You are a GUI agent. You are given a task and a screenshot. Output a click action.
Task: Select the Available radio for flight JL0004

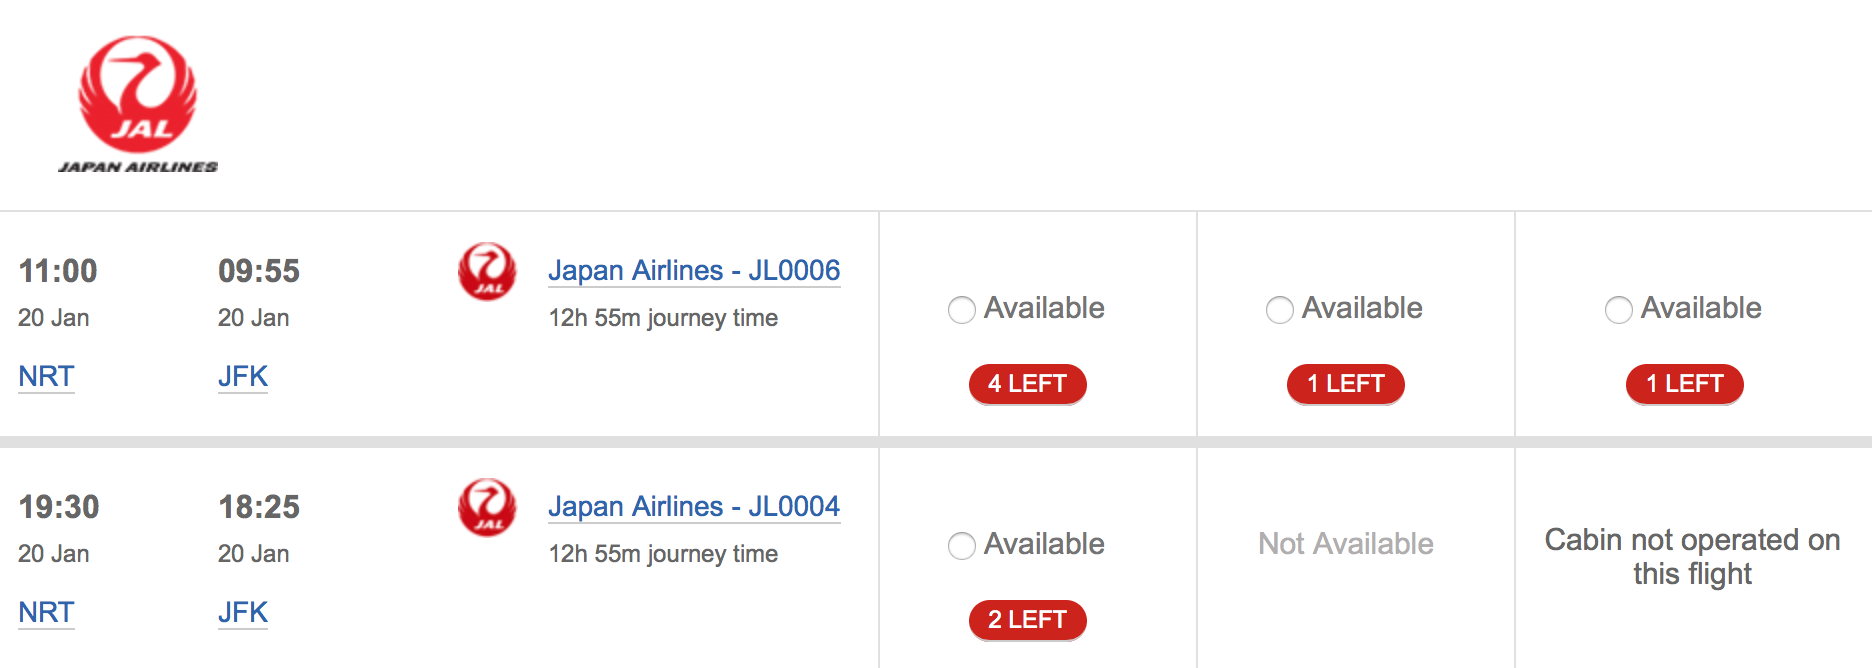click(x=962, y=546)
